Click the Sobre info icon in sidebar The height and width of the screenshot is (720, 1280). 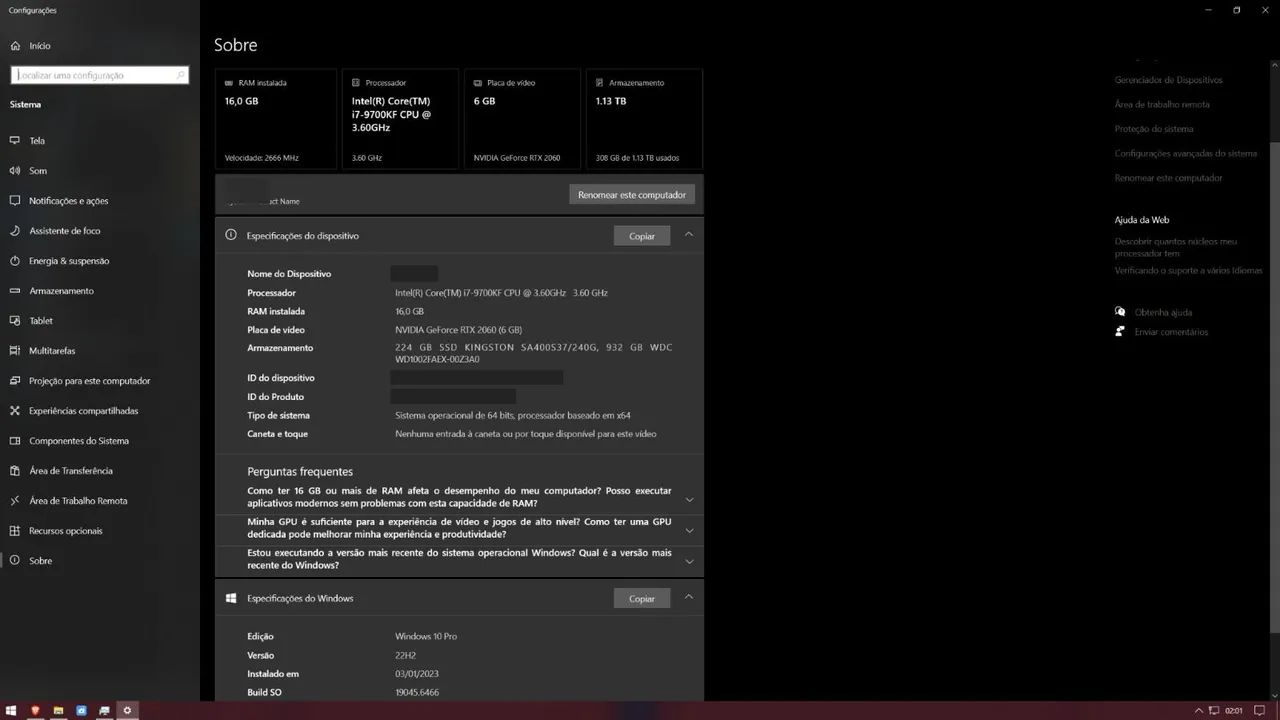point(15,561)
